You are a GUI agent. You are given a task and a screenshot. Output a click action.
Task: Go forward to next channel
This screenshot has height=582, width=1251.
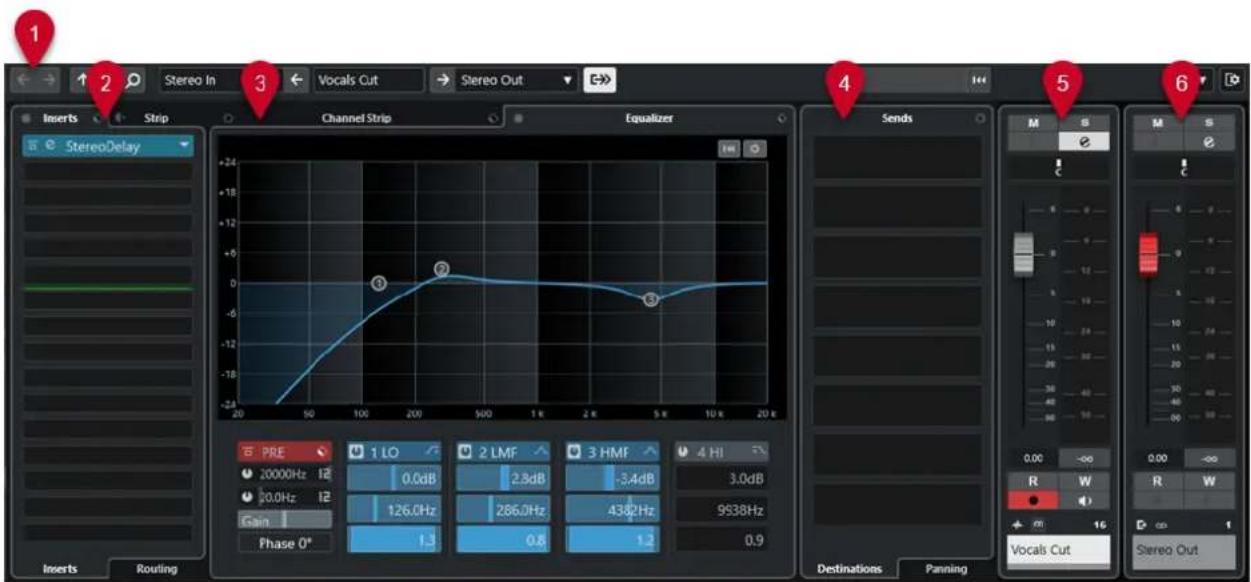click(x=50, y=80)
